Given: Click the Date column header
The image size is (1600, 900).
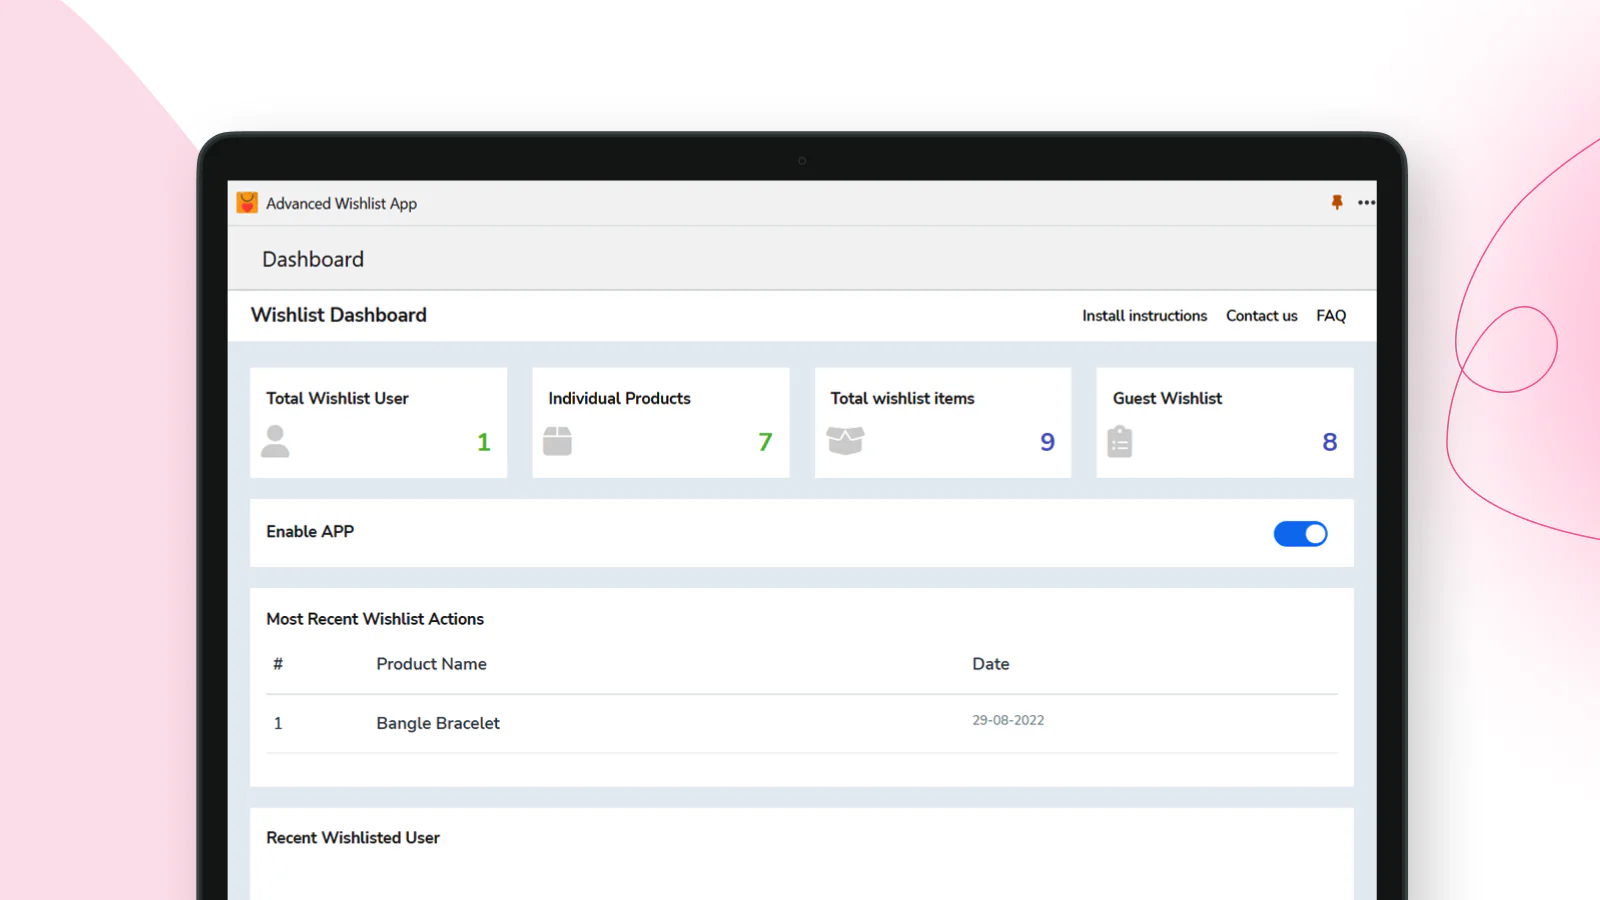Looking at the screenshot, I should pyautogui.click(x=991, y=664).
